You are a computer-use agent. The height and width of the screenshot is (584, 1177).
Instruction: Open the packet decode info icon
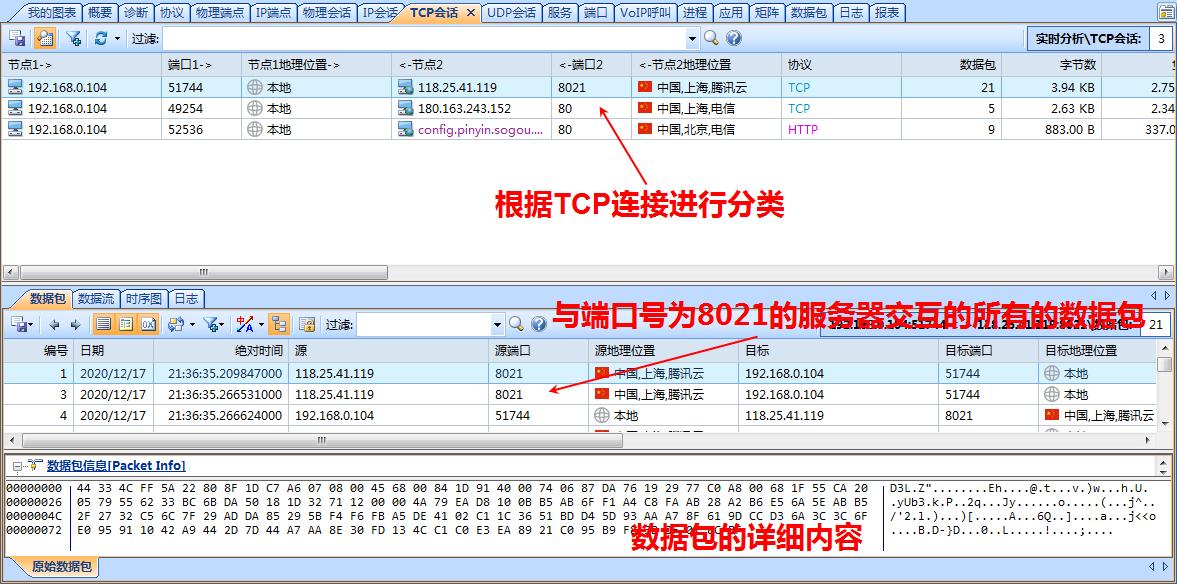click(x=307, y=322)
